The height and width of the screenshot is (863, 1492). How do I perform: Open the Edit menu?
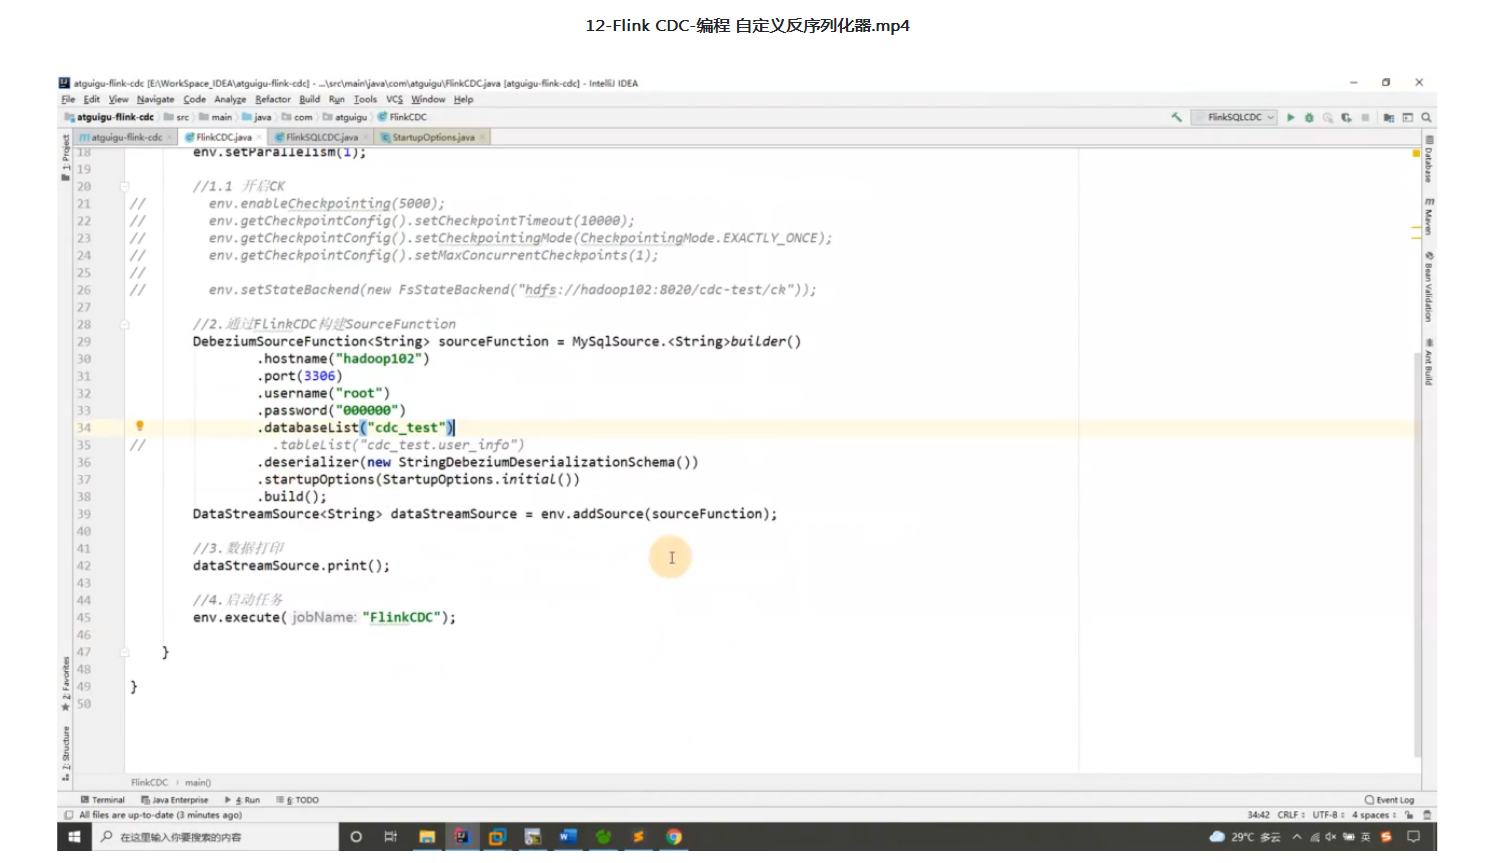tap(91, 99)
